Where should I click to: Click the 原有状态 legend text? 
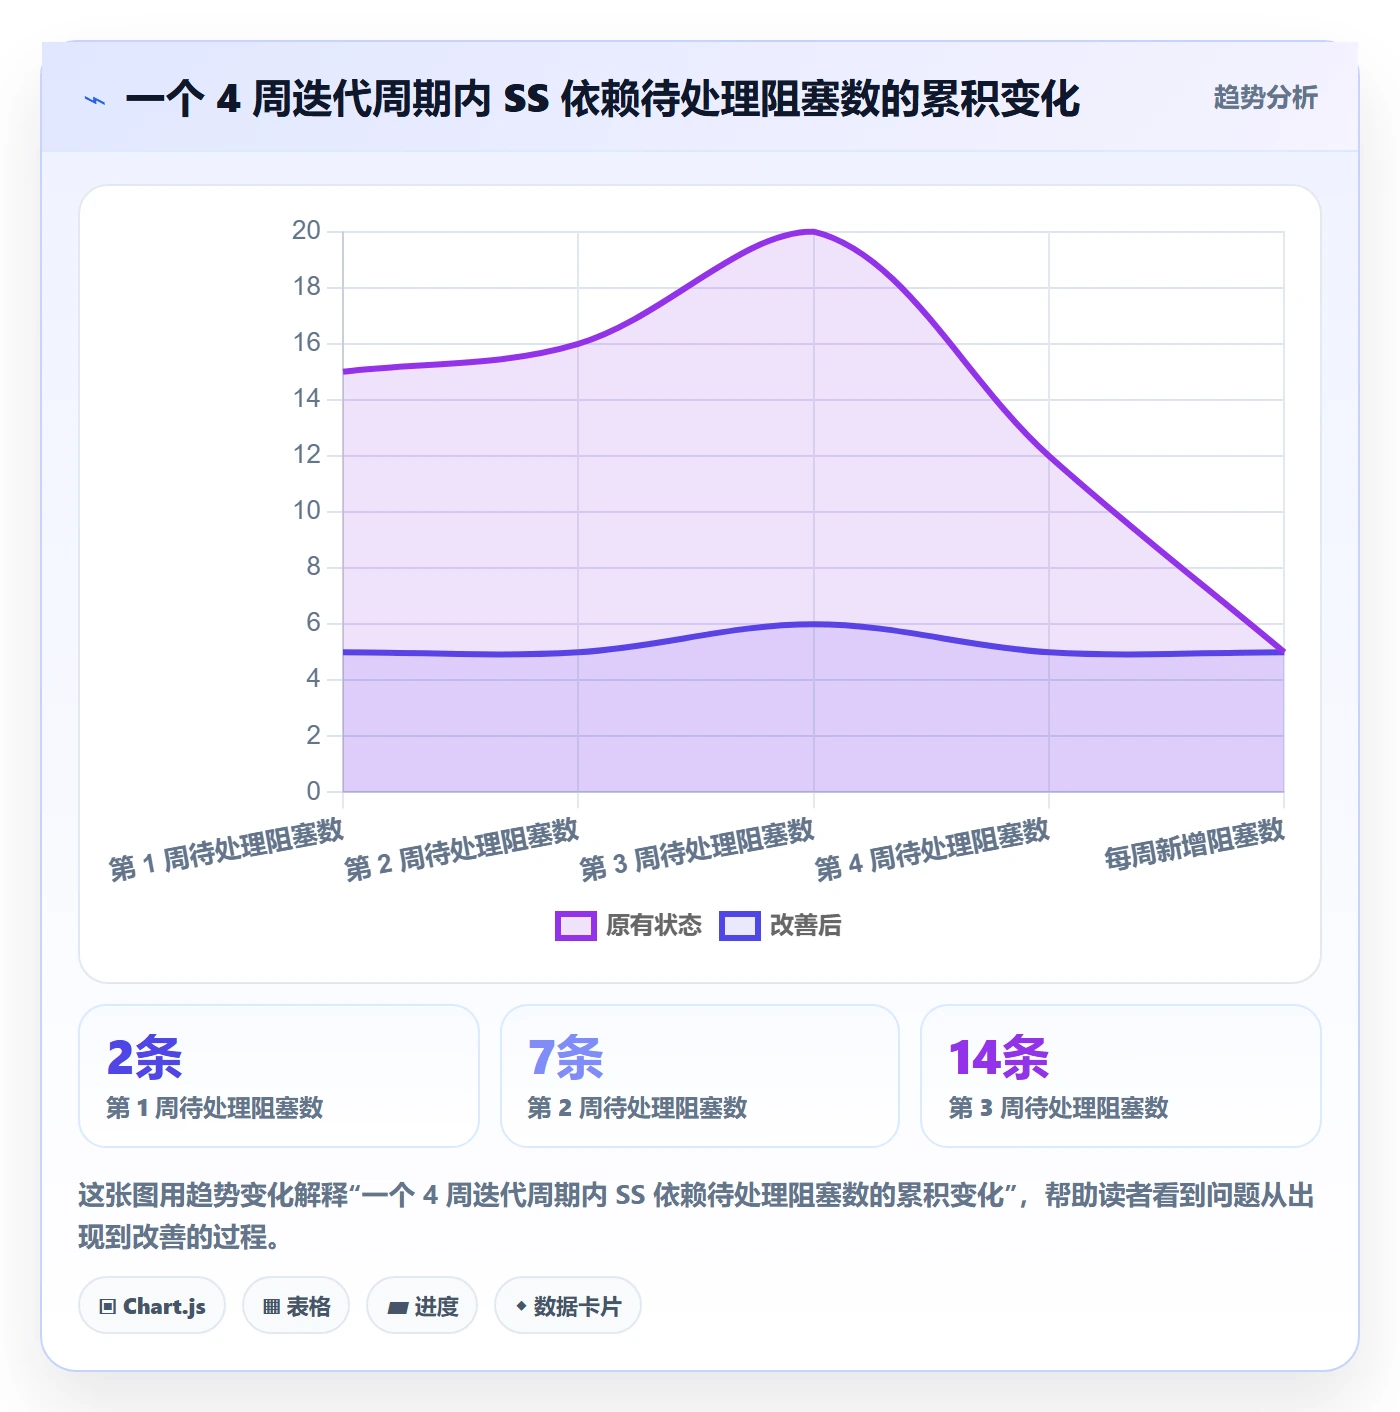[654, 926]
